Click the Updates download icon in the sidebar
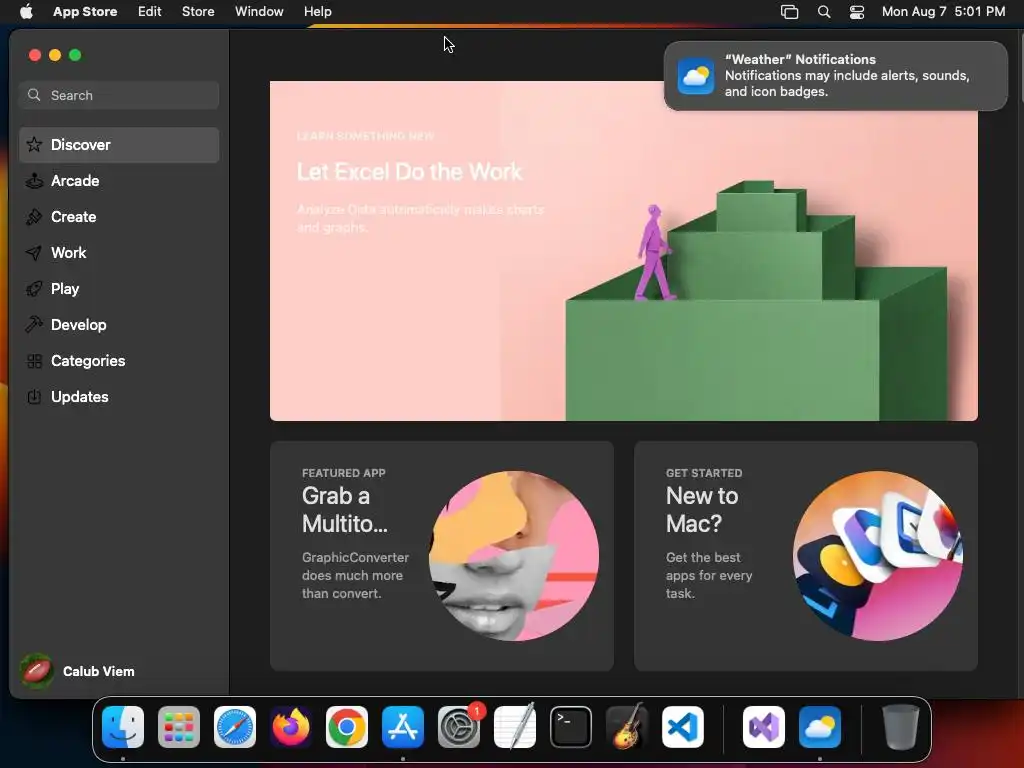The height and width of the screenshot is (768, 1024). (34, 396)
